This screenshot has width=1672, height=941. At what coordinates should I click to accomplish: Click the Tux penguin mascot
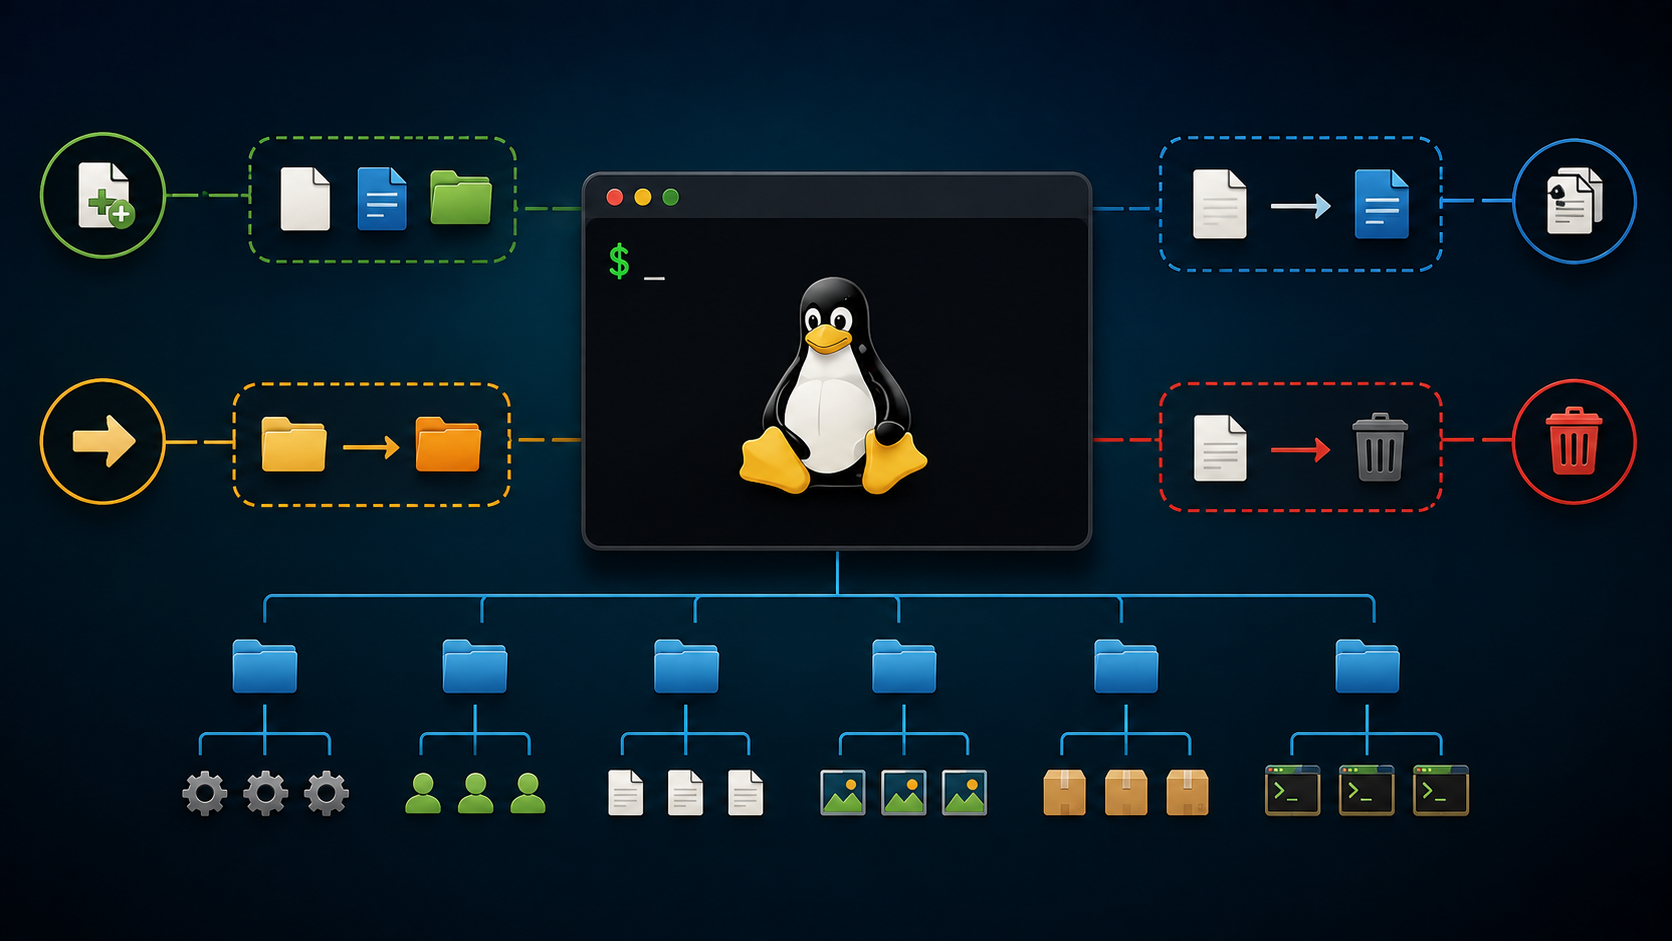pos(833,385)
